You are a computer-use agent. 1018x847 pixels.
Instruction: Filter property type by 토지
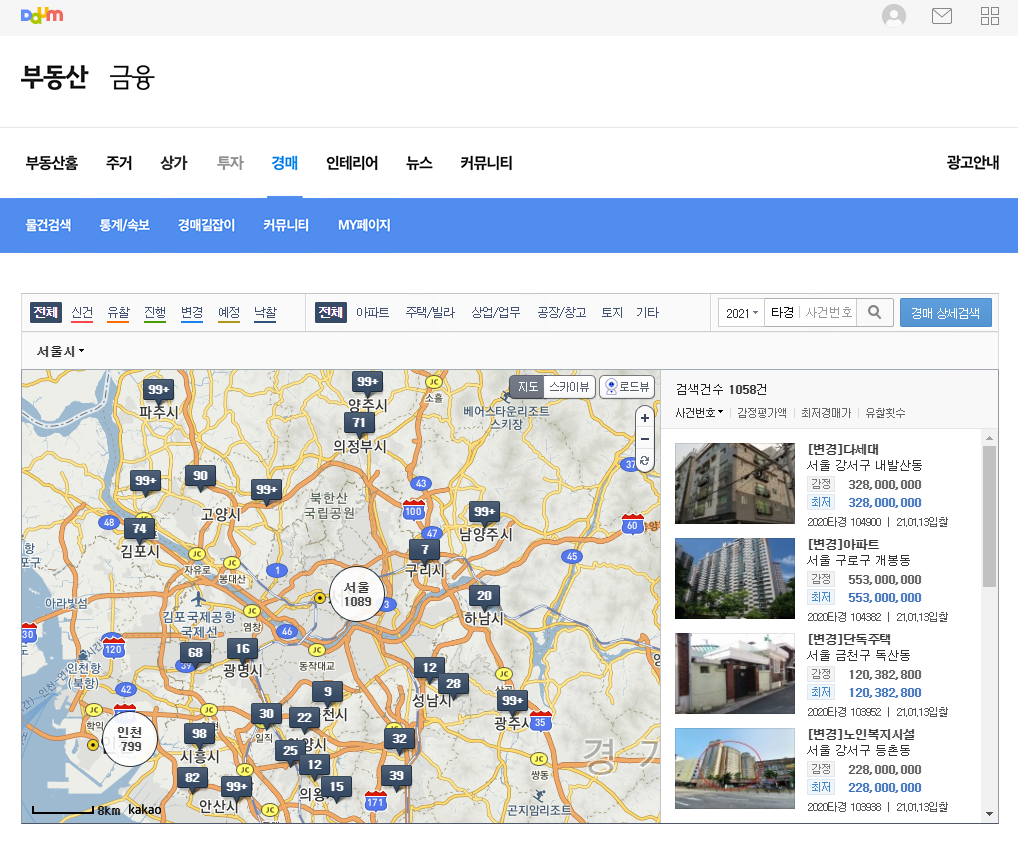612,313
